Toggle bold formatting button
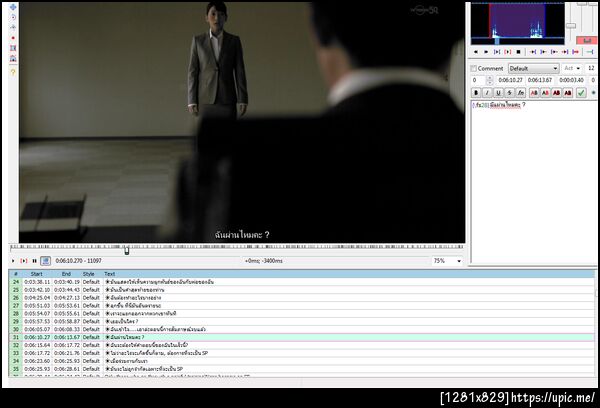The width and height of the screenshot is (600, 408). tap(476, 93)
